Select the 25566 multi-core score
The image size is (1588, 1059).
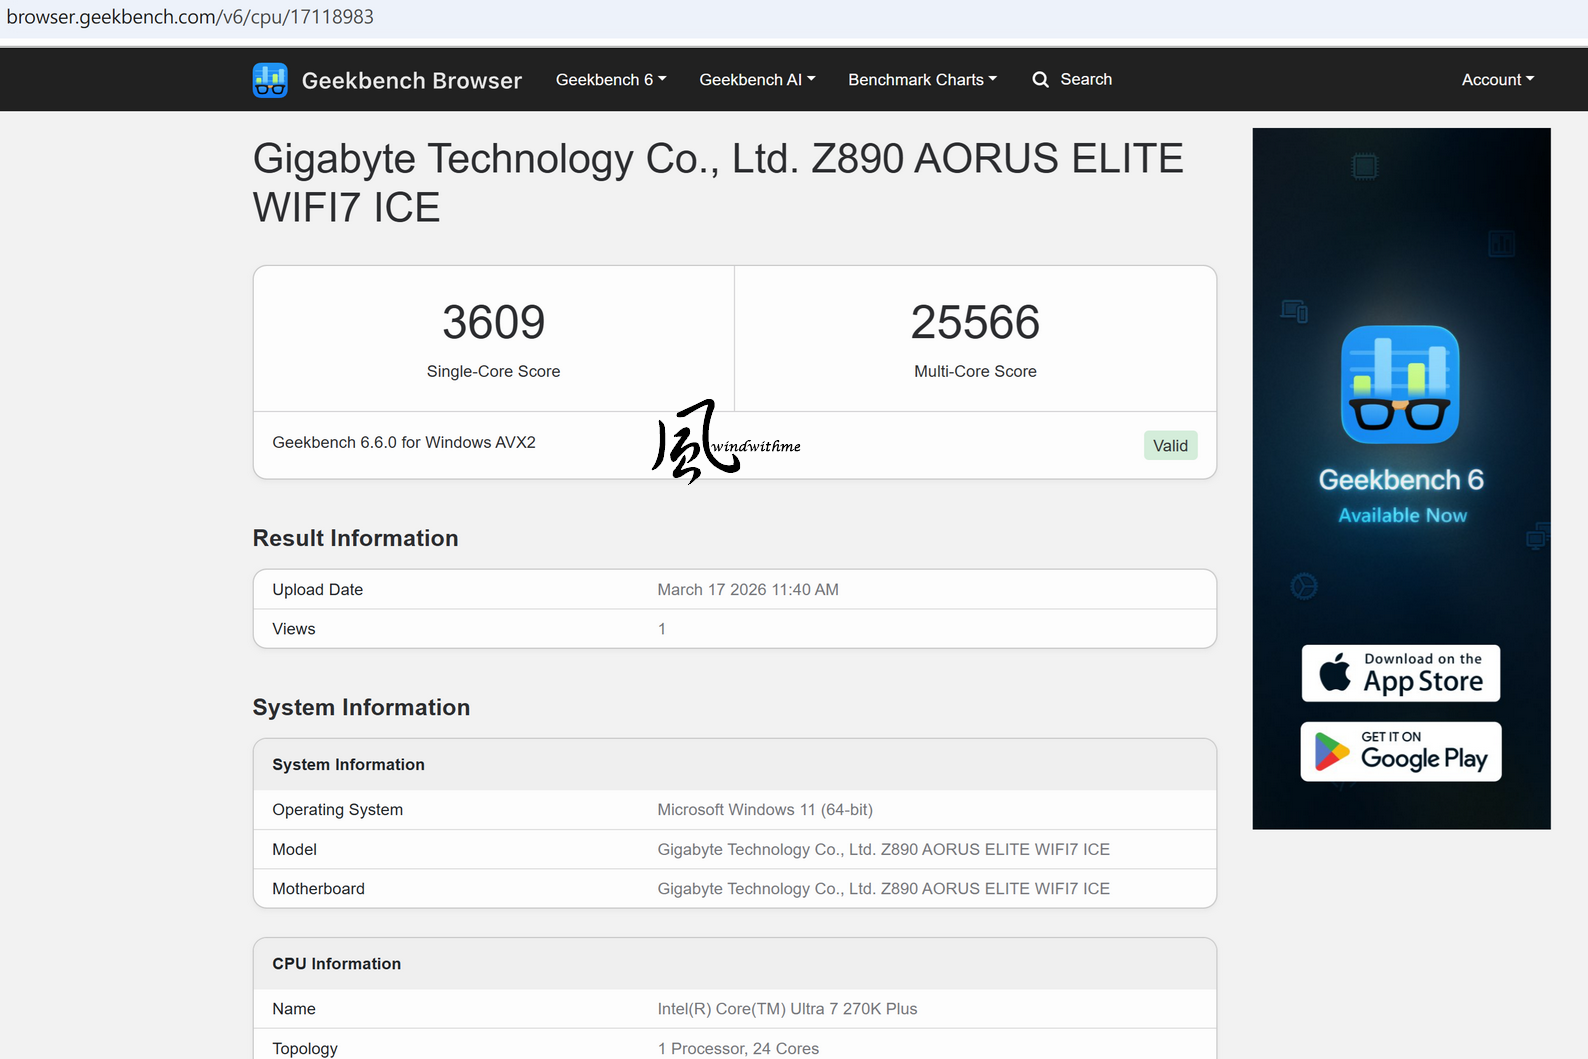975,322
